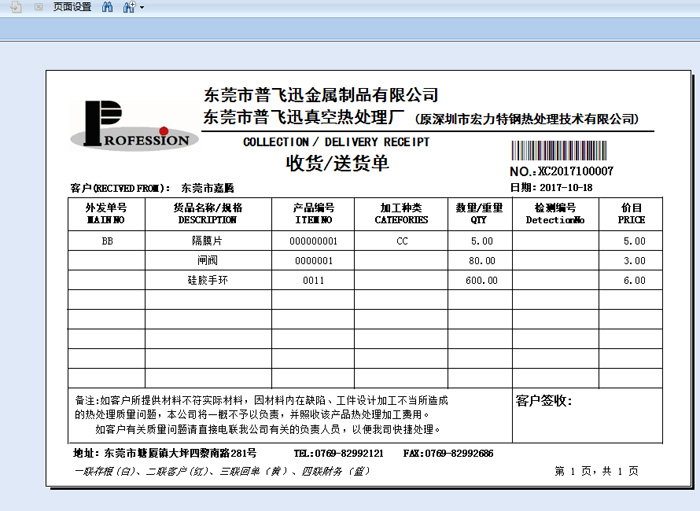Open 页面设置 page setup
Screen dimensions: 700x511
point(72,7)
